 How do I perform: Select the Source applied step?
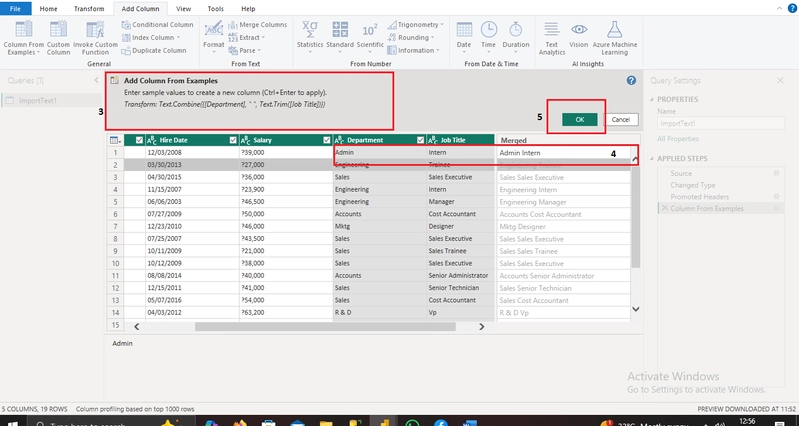[x=681, y=173]
